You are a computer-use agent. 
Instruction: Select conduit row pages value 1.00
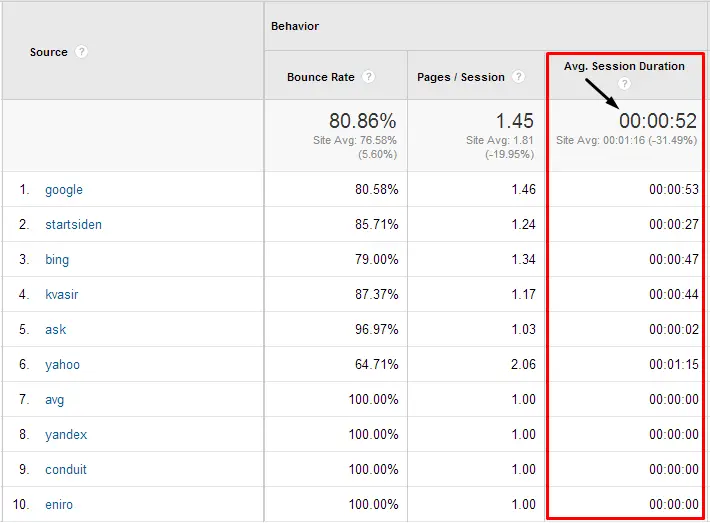point(523,469)
